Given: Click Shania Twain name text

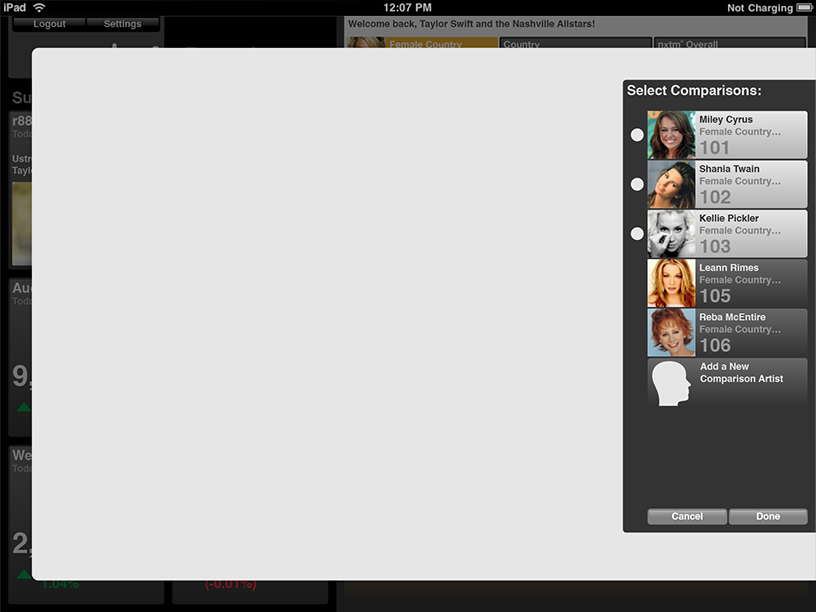Looking at the screenshot, I should pyautogui.click(x=729, y=169).
